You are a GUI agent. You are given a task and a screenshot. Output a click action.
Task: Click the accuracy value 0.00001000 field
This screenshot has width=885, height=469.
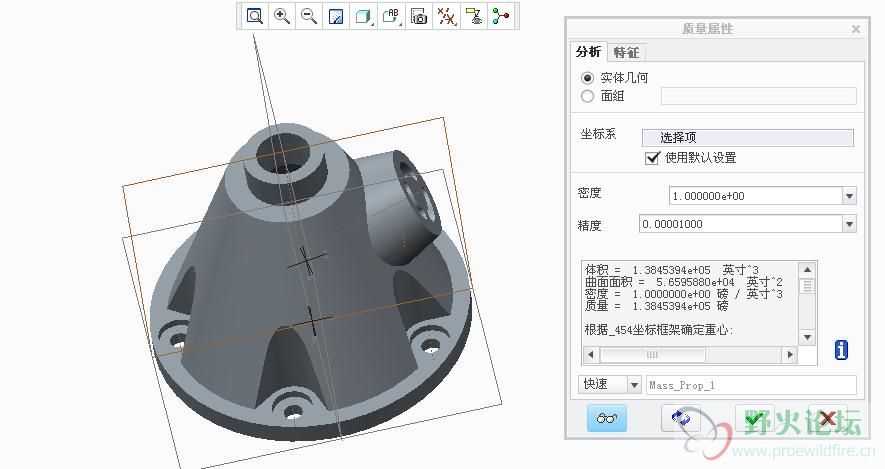(741, 224)
